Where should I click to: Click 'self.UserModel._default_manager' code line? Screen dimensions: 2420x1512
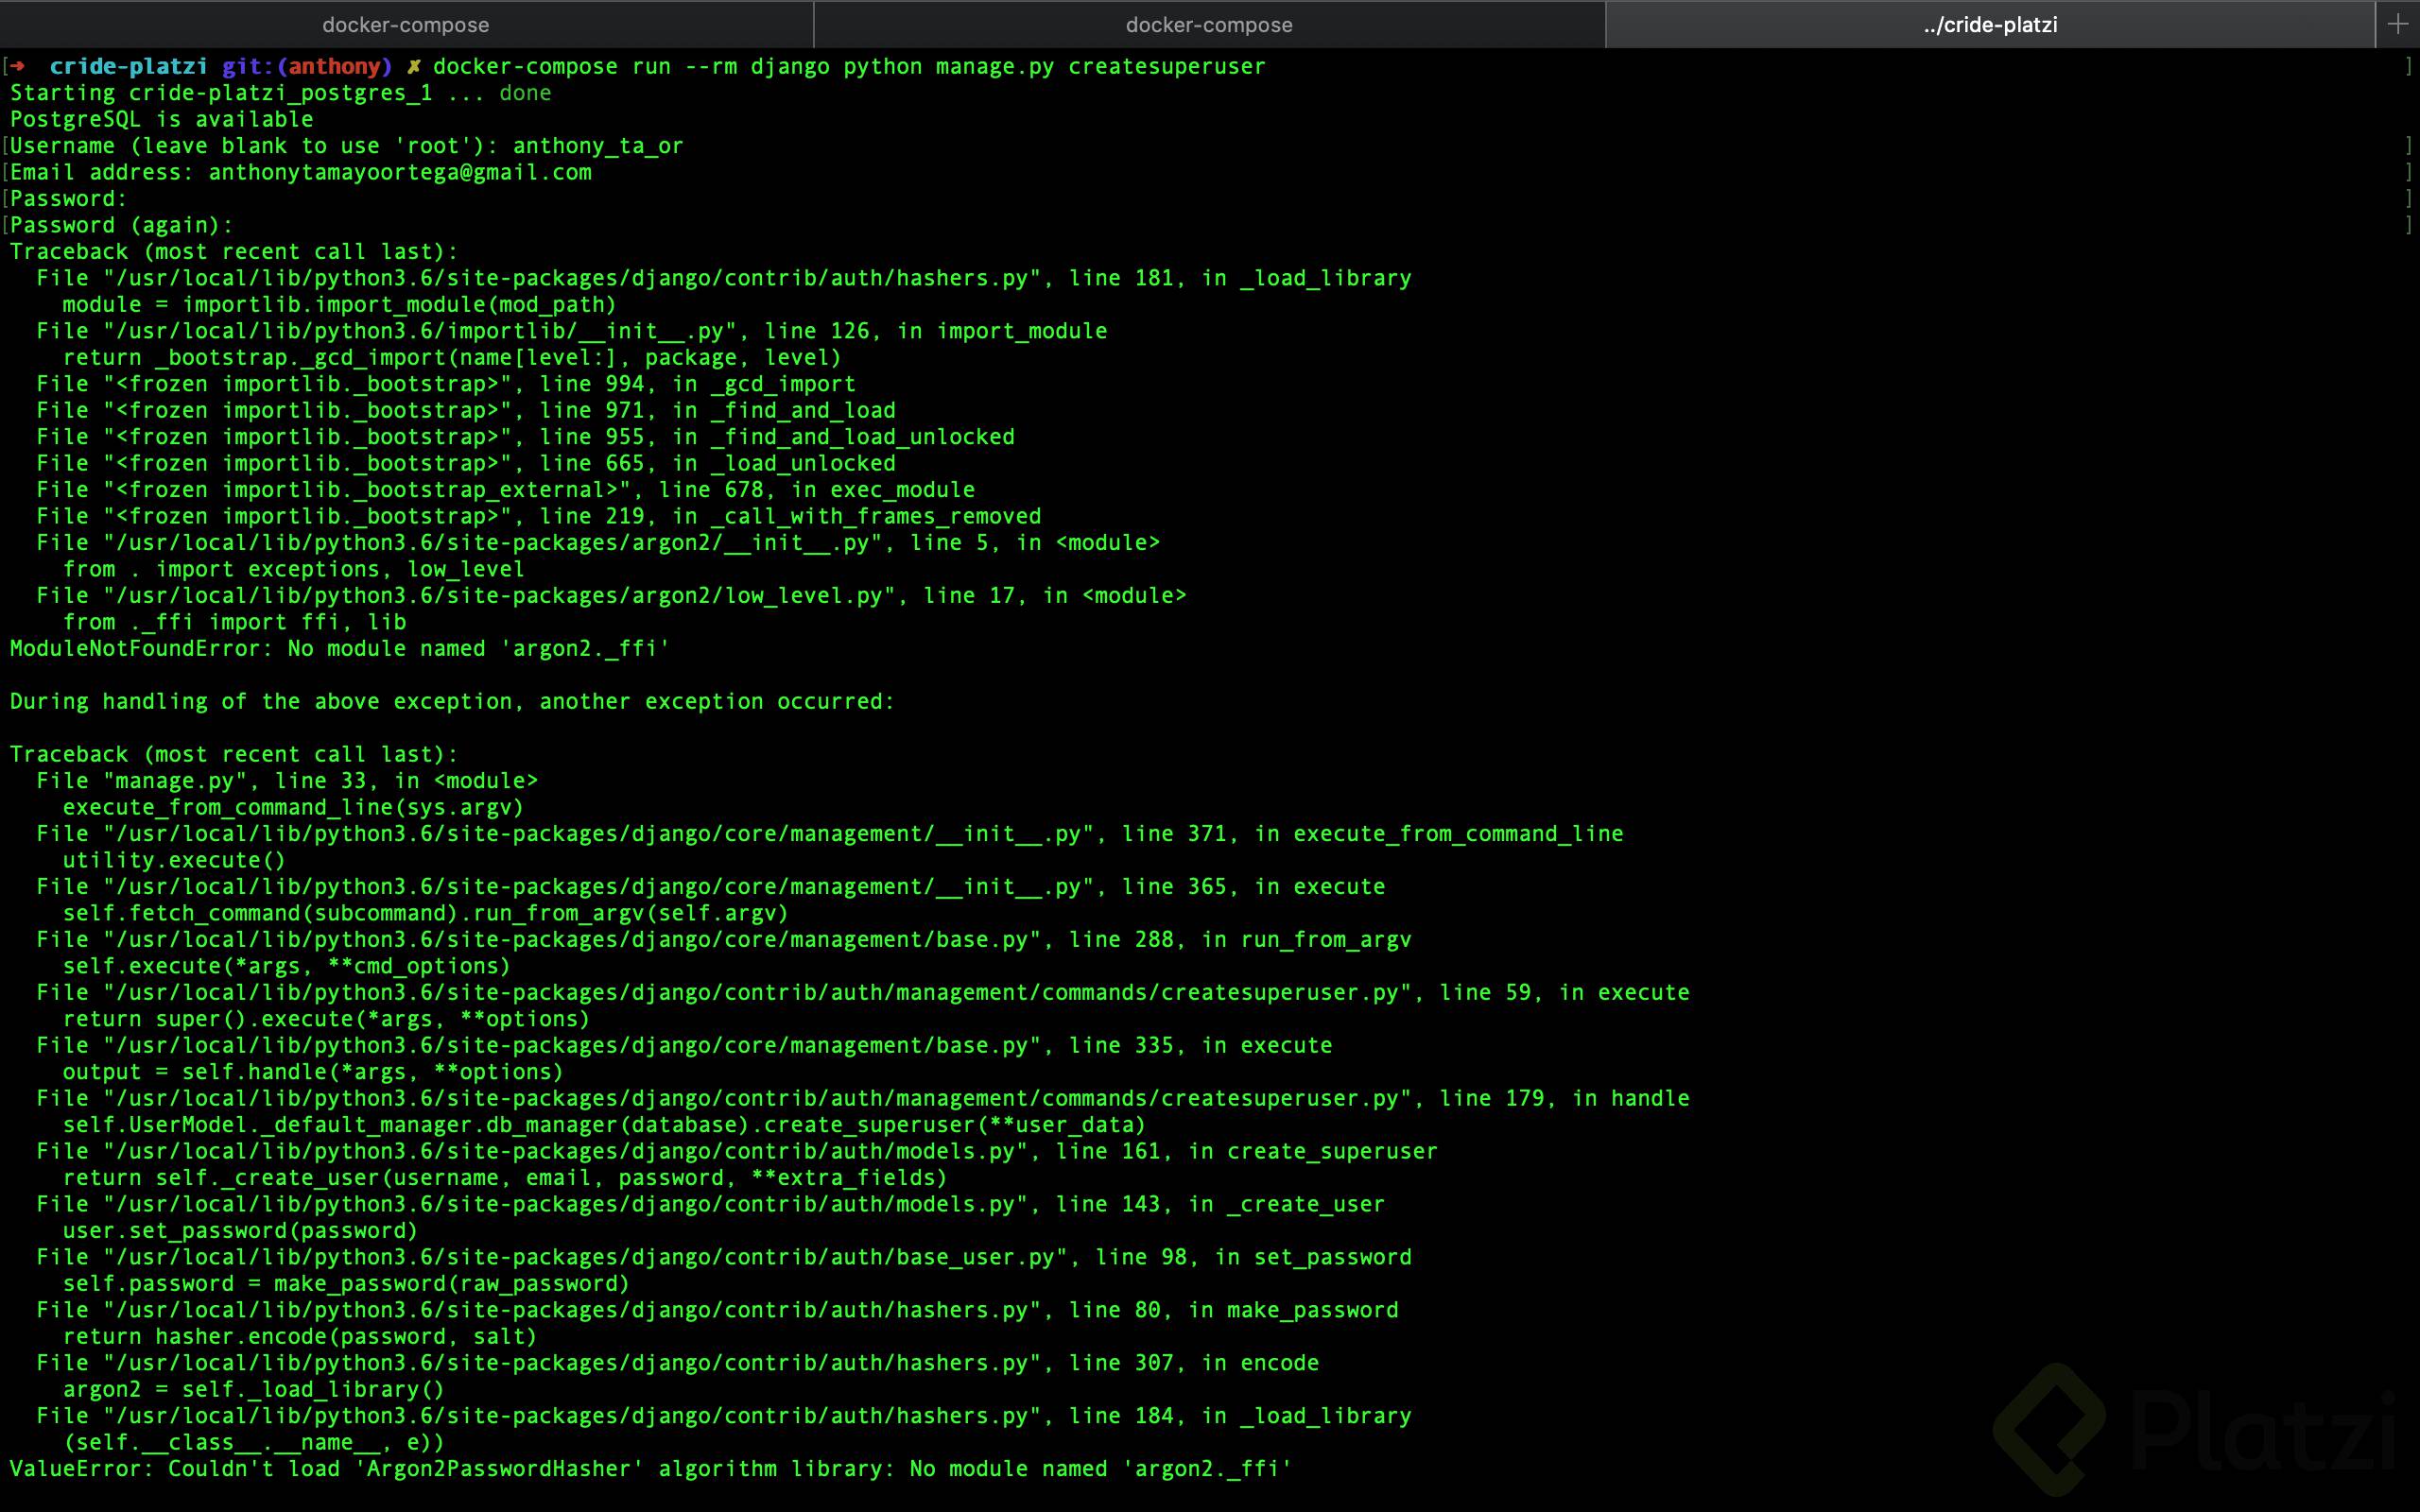[604, 1126]
